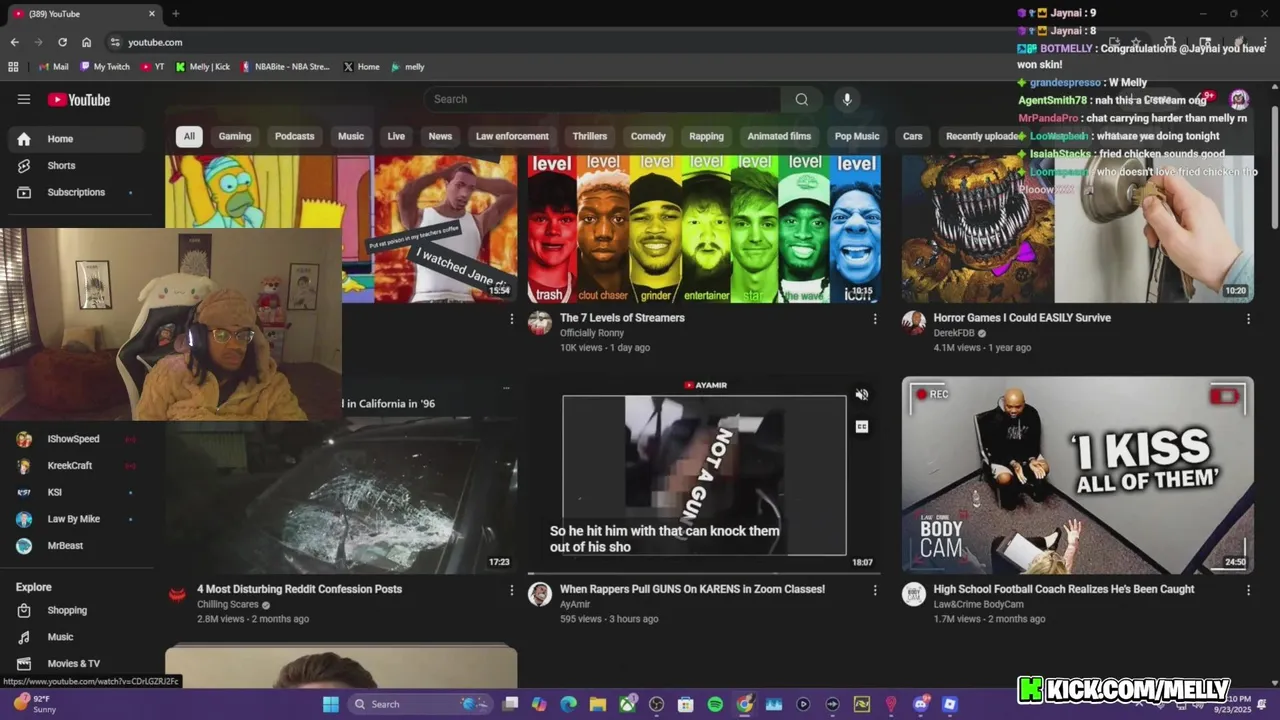The width and height of the screenshot is (1280, 720).
Task: Click the Chilling Scares channel name
Action: click(x=228, y=605)
